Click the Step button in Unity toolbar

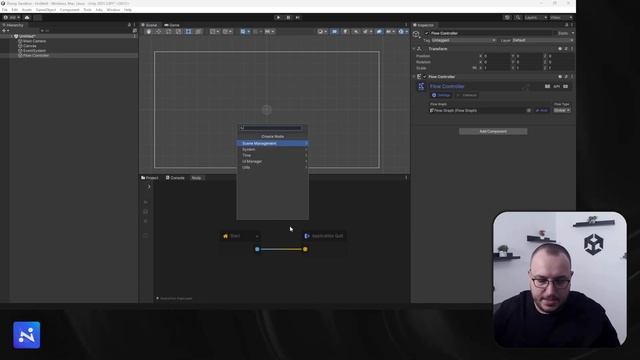point(298,18)
